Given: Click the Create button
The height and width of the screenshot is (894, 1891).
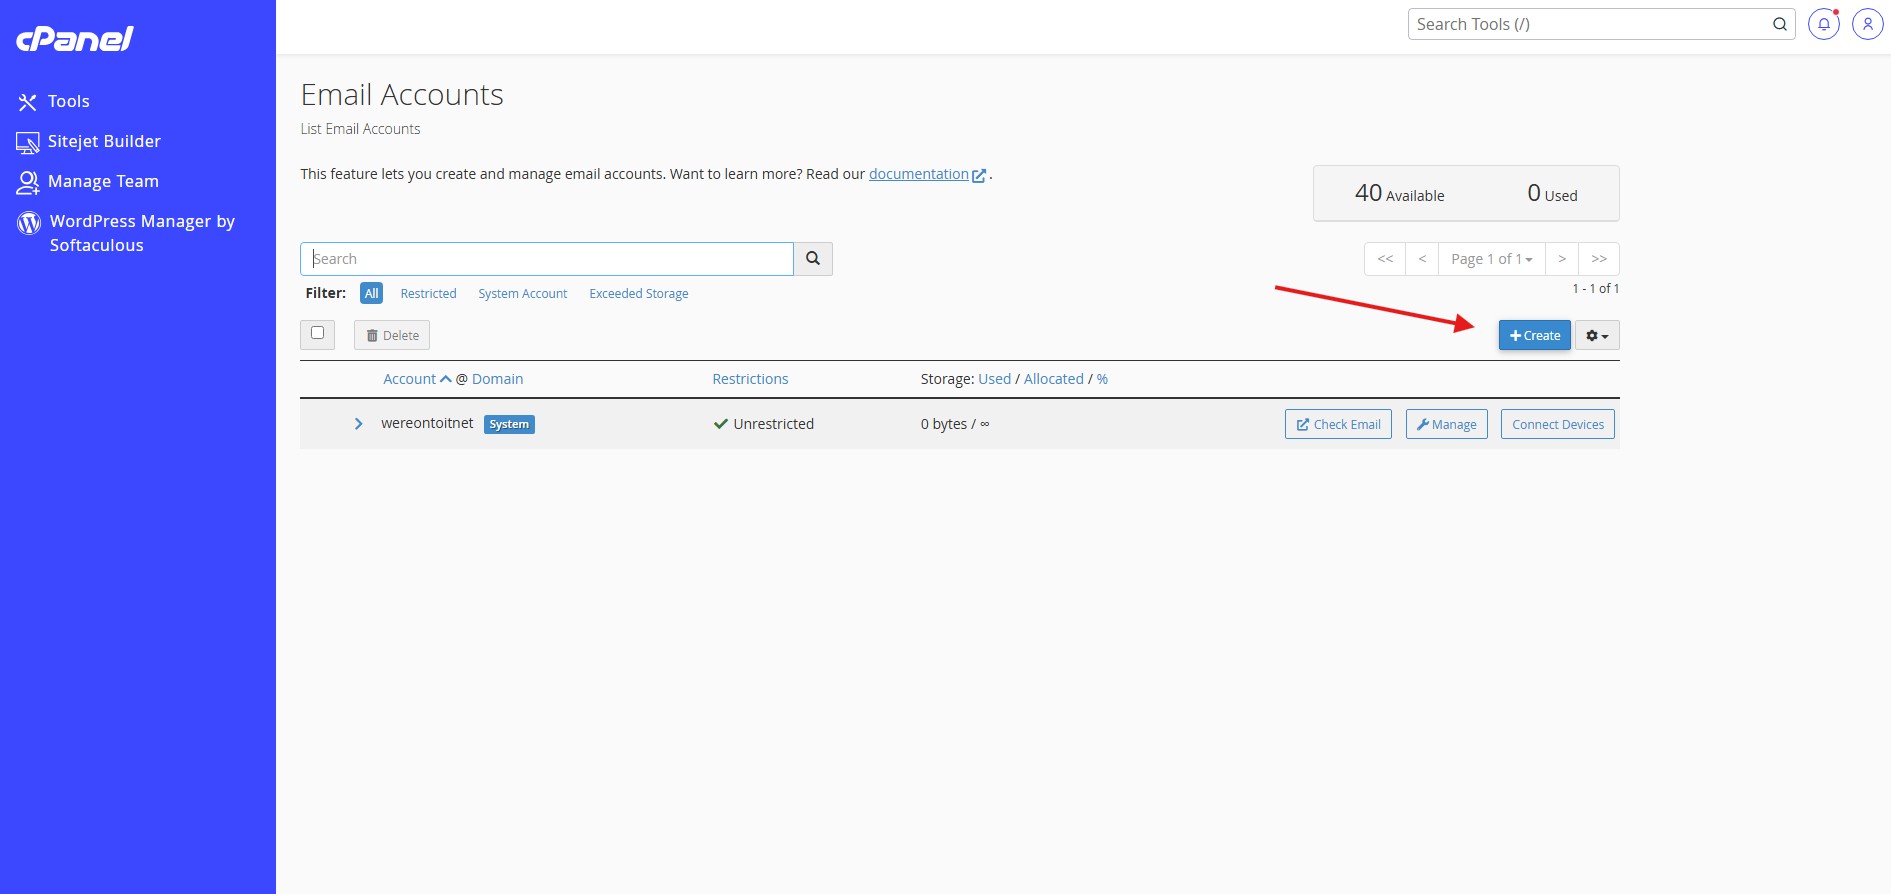Looking at the screenshot, I should (1535, 335).
